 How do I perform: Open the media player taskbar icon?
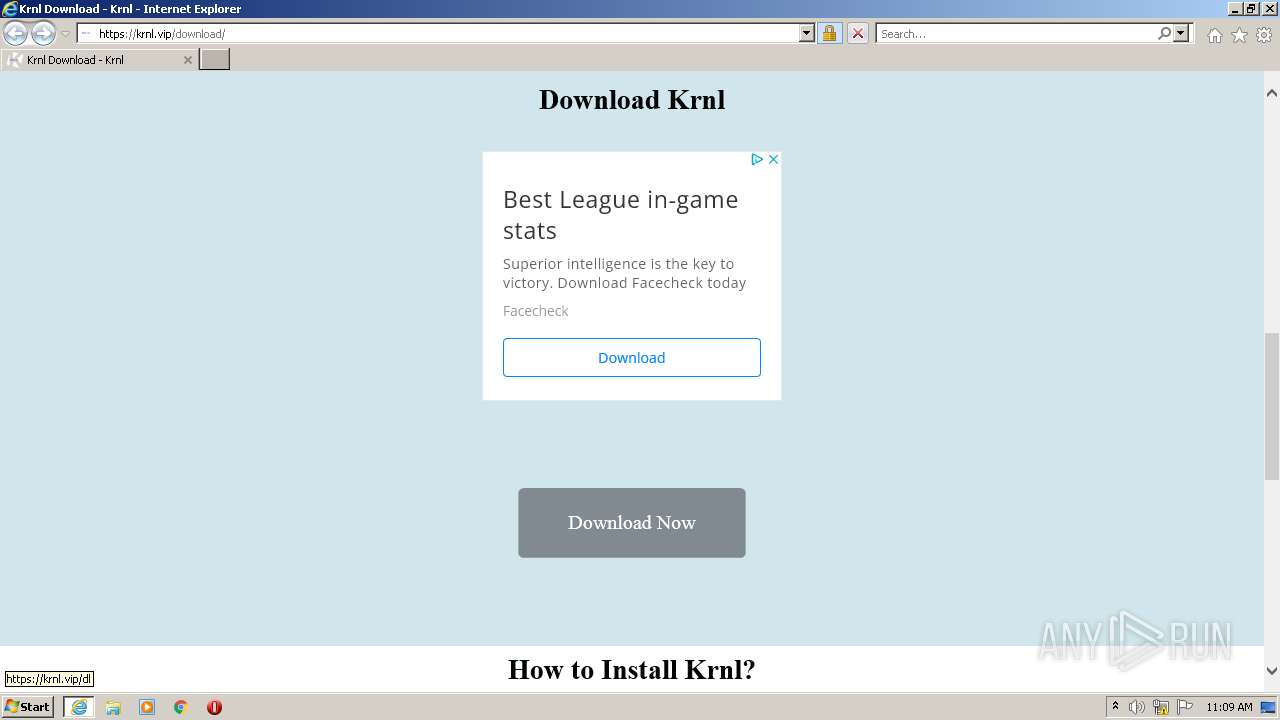click(147, 707)
